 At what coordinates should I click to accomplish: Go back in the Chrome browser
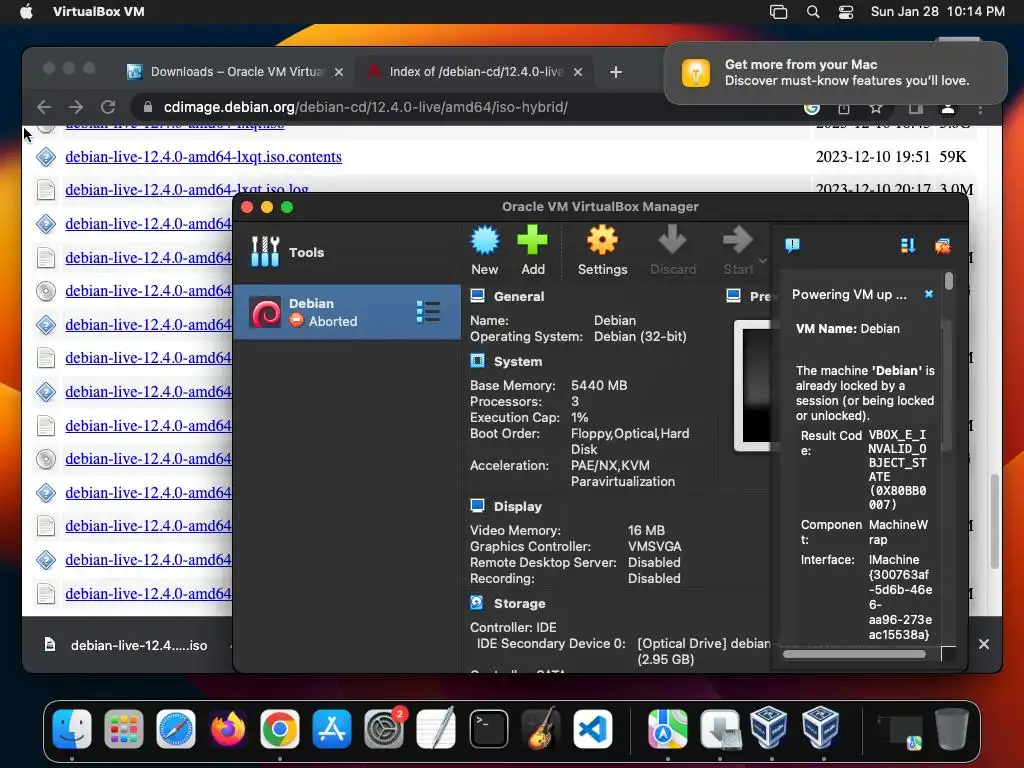click(44, 107)
